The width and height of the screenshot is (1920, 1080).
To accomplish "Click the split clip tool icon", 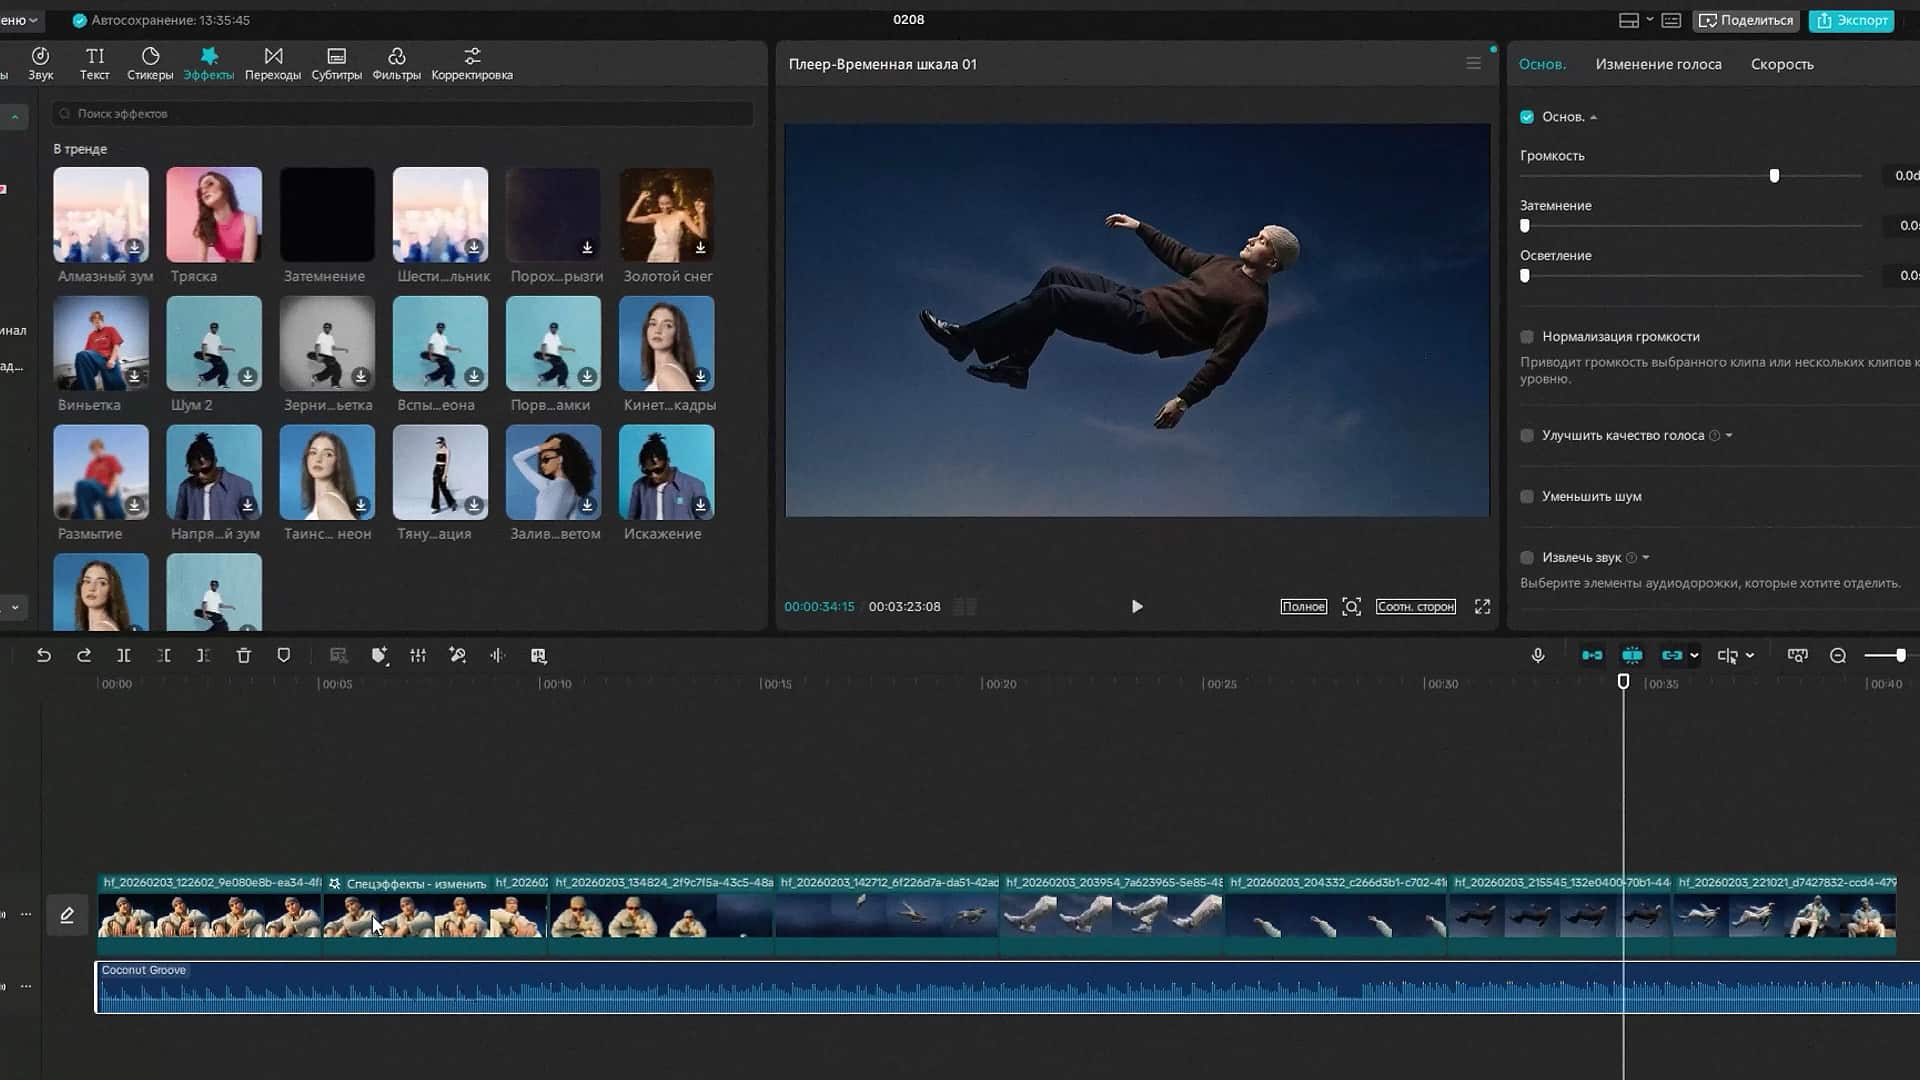I will point(124,656).
